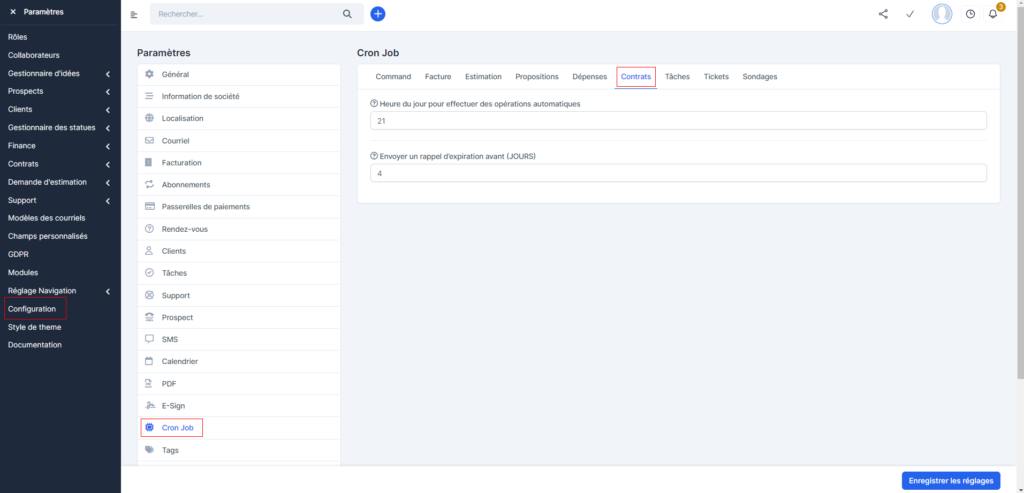Click the gear icon next to Général
Viewport: 1024px width, 493px height.
tap(149, 74)
